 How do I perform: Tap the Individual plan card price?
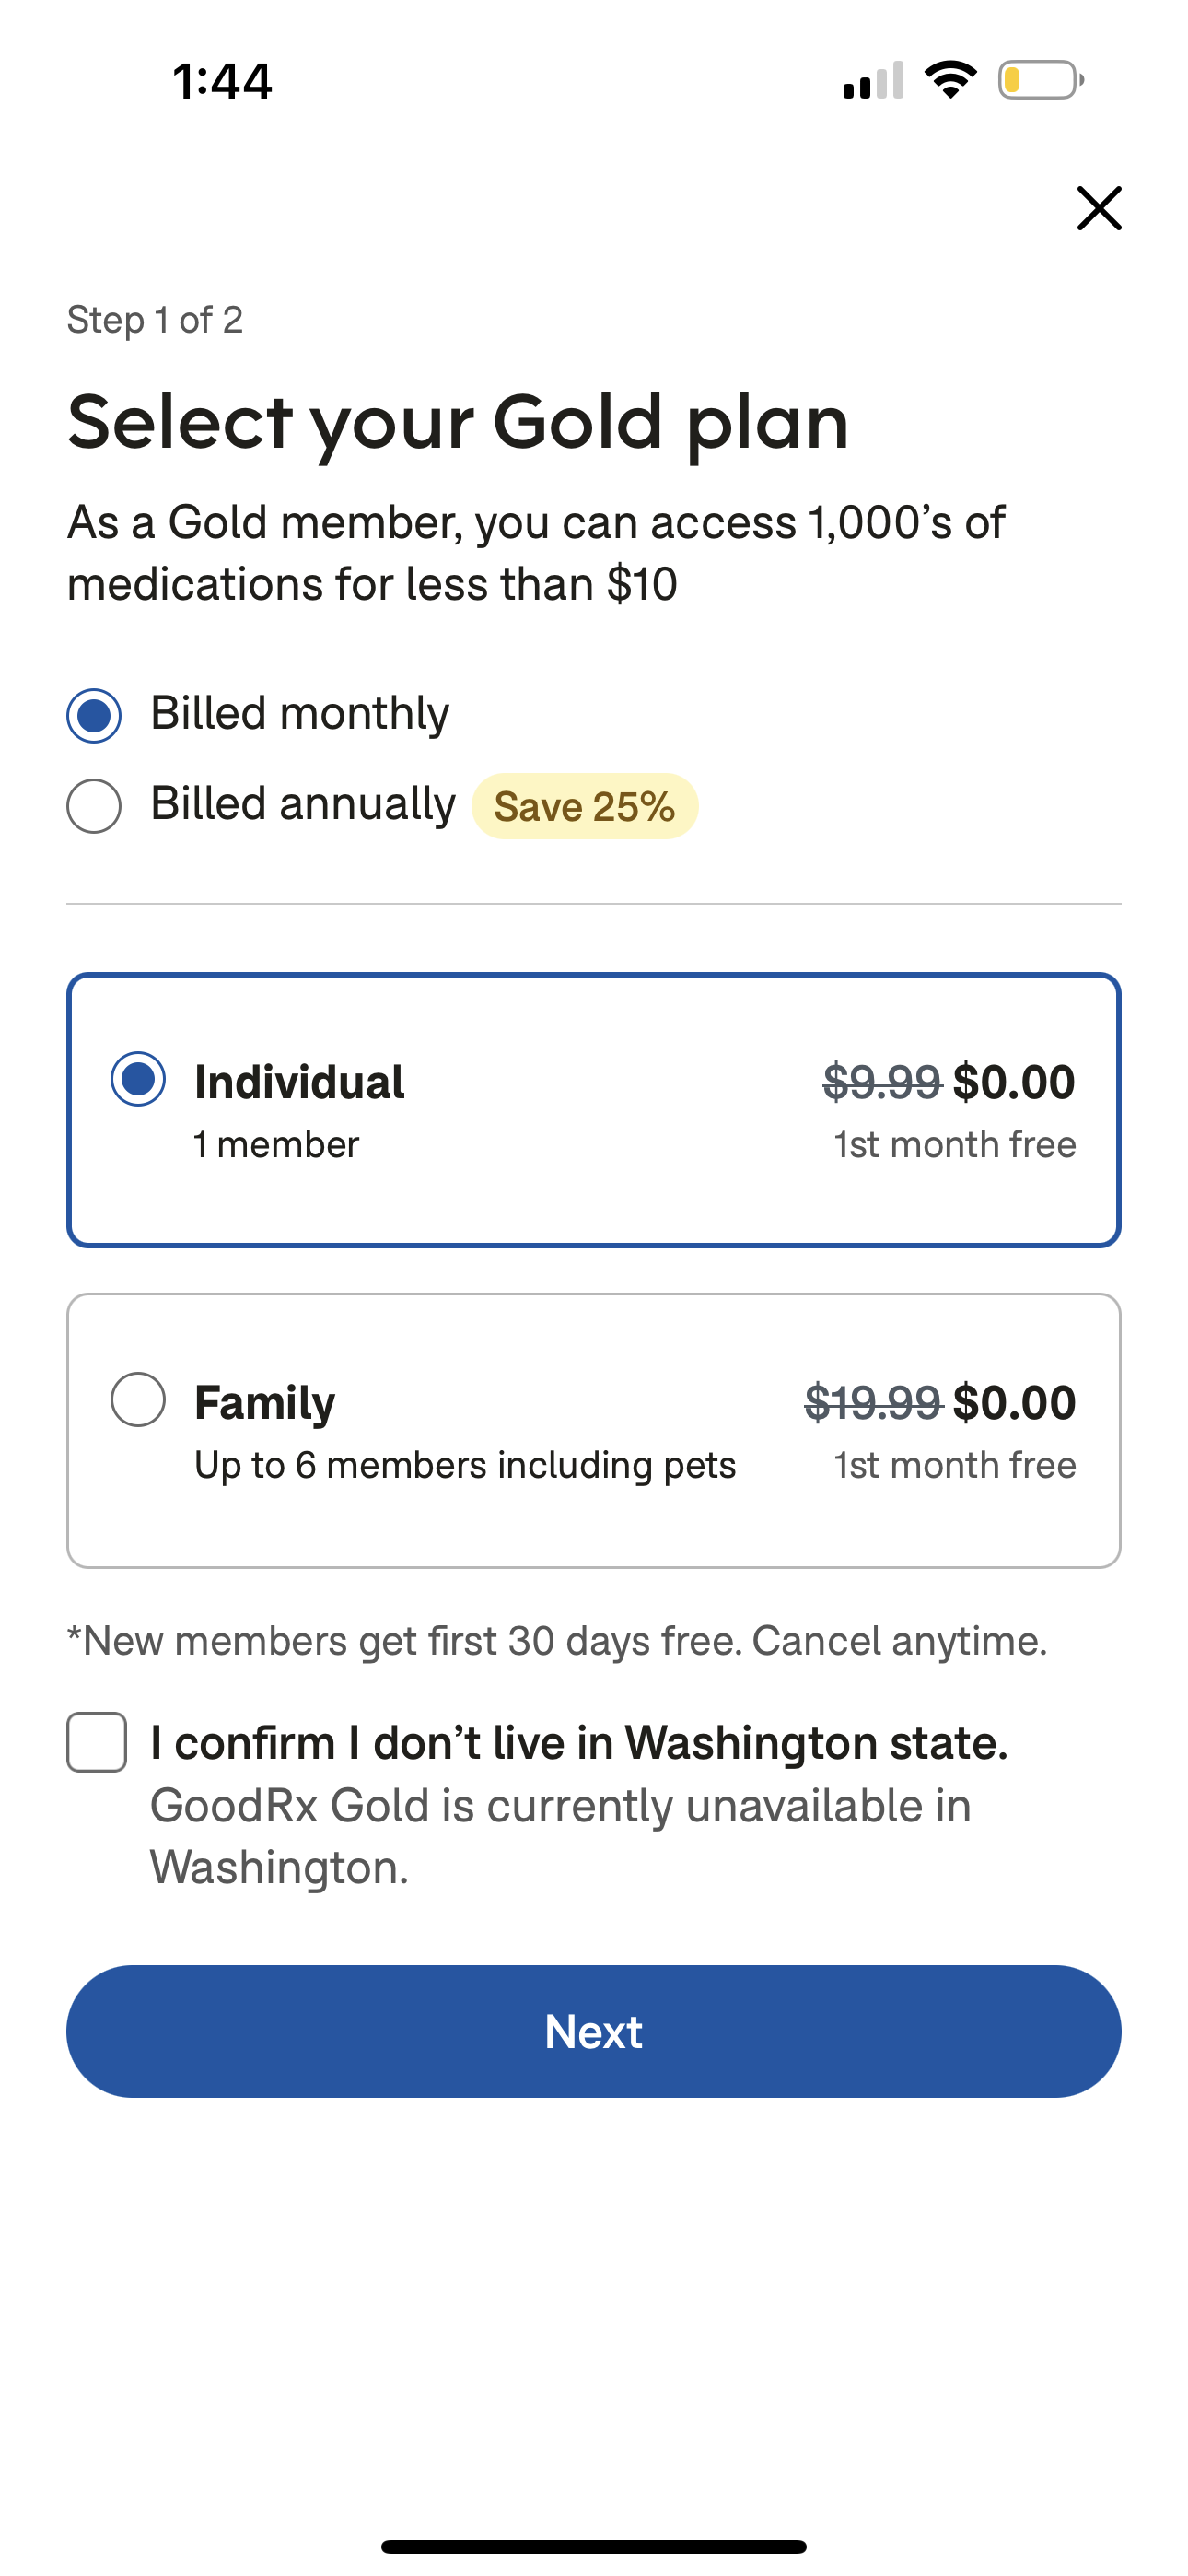(x=1013, y=1082)
